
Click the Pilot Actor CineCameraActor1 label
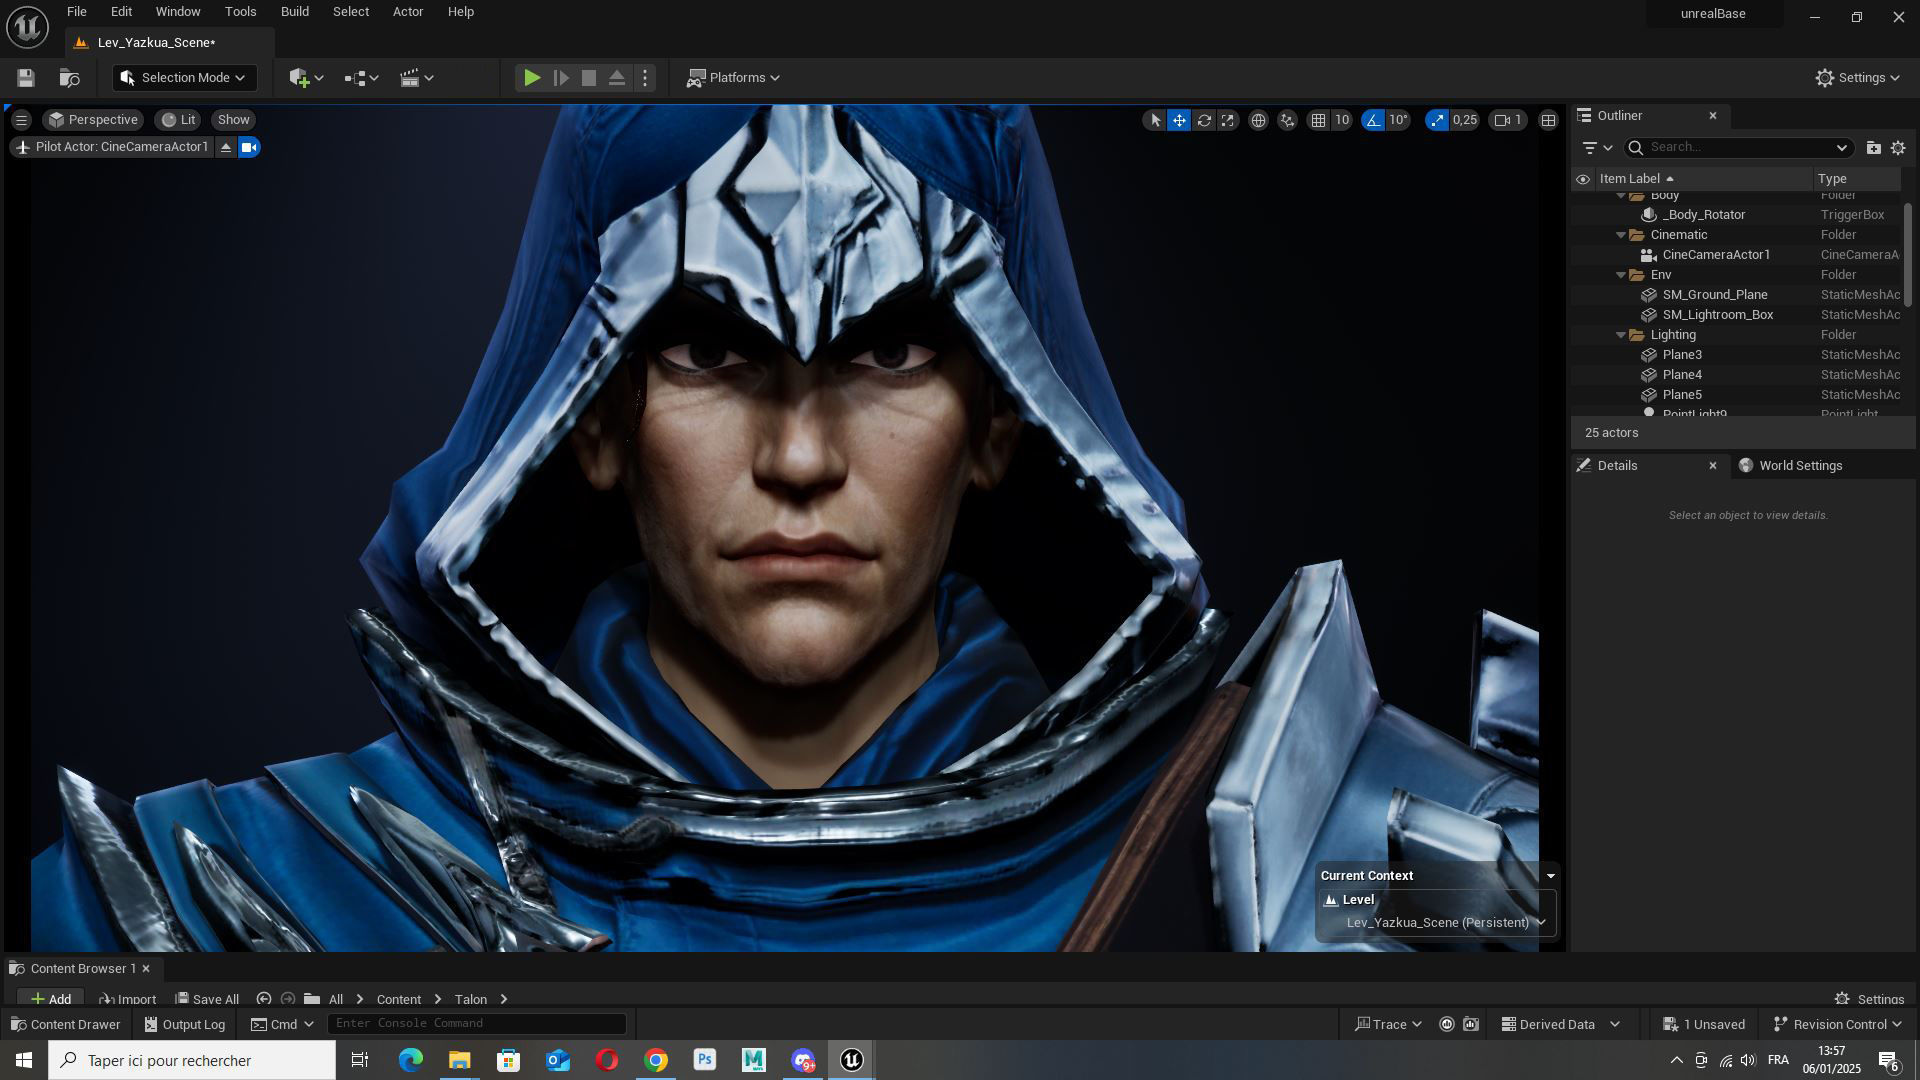[112, 147]
